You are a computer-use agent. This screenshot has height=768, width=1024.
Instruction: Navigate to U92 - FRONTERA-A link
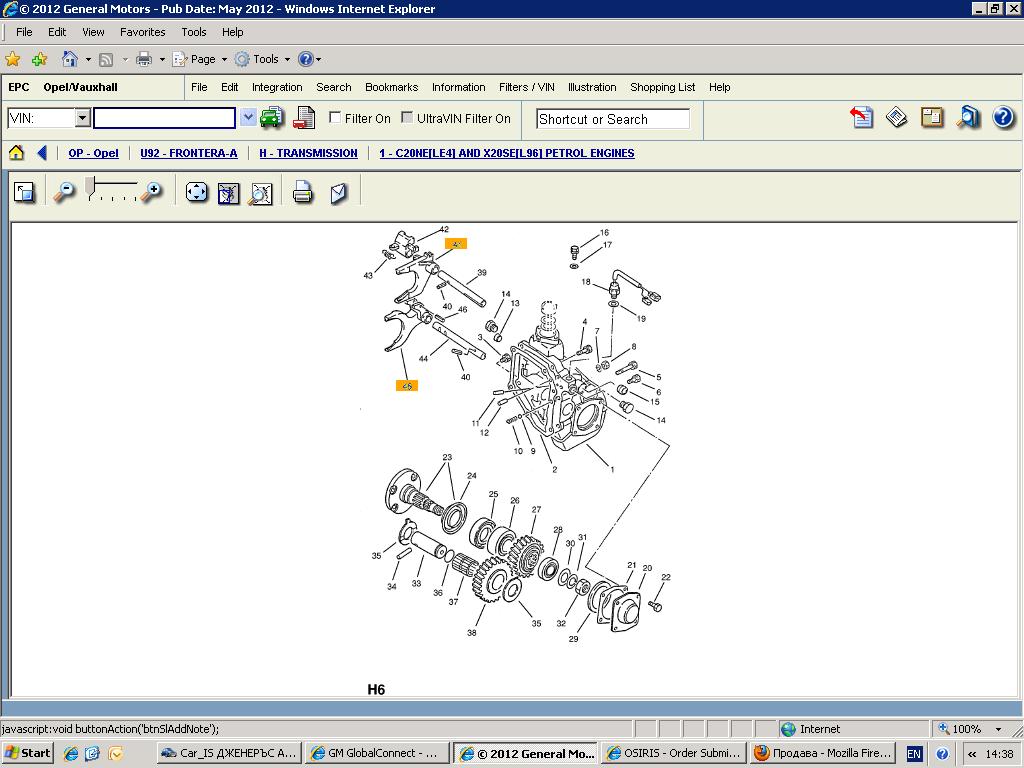pyautogui.click(x=189, y=153)
